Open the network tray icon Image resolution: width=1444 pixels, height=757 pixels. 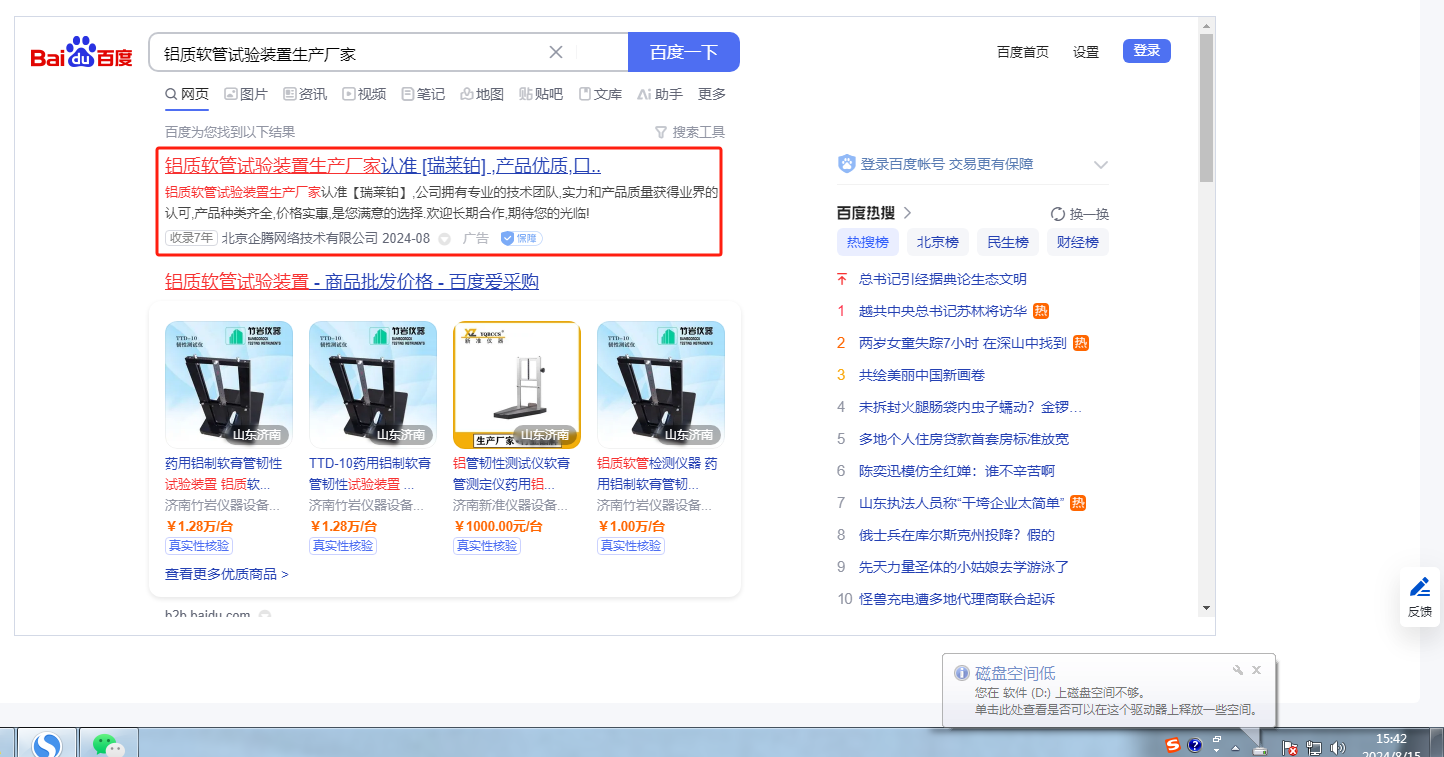(x=1314, y=748)
